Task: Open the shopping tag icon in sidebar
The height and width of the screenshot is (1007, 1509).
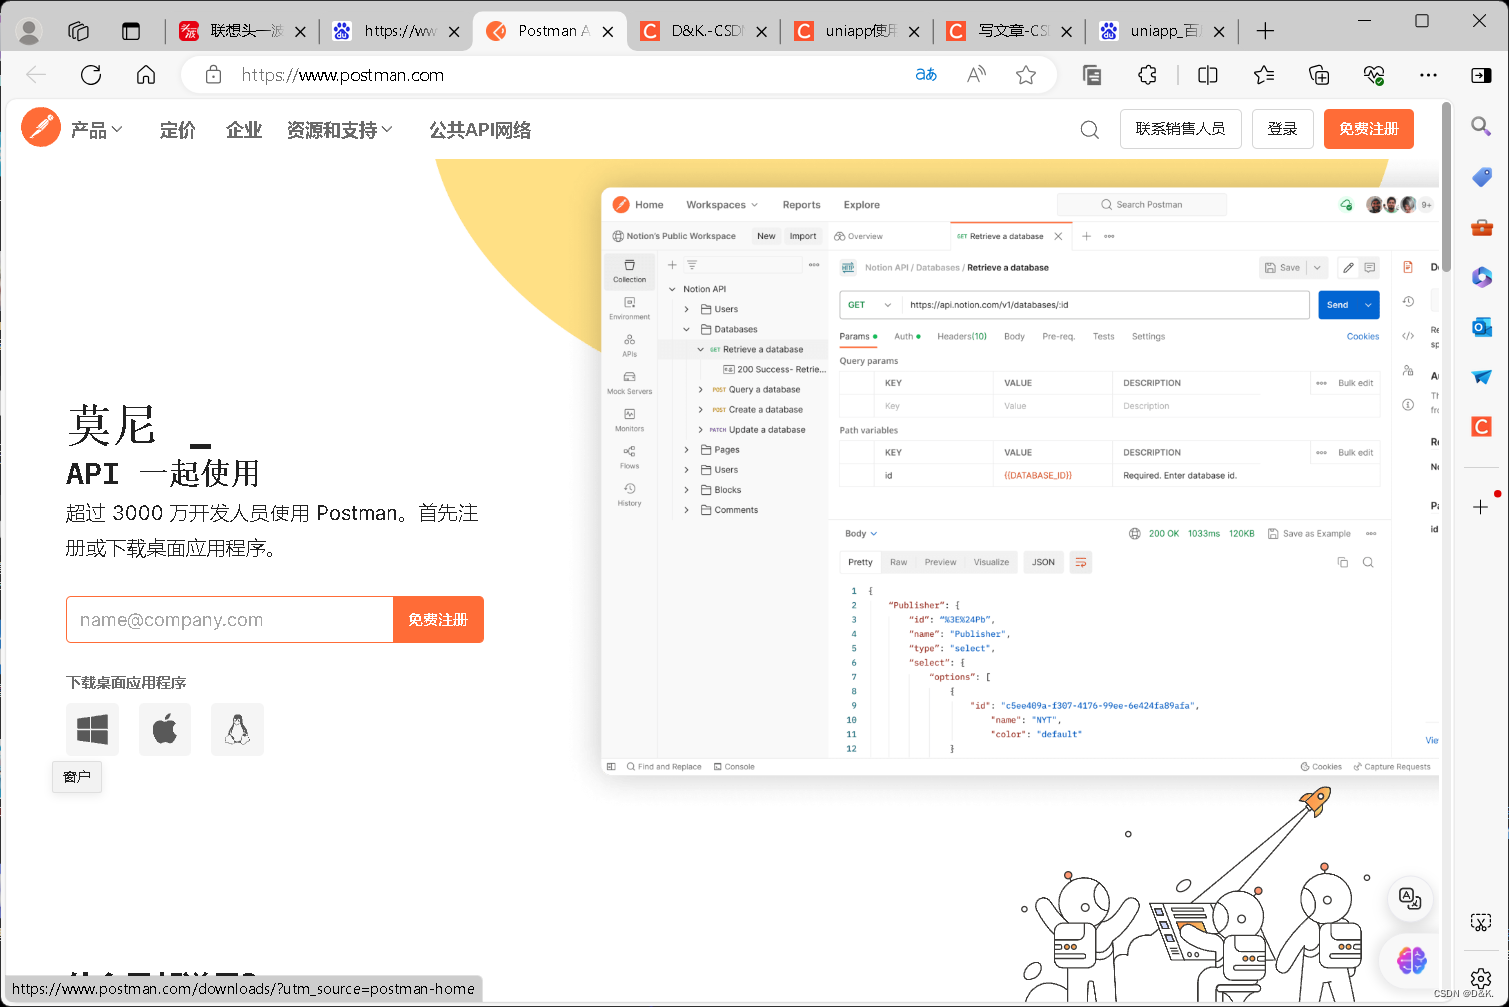Action: (1481, 177)
